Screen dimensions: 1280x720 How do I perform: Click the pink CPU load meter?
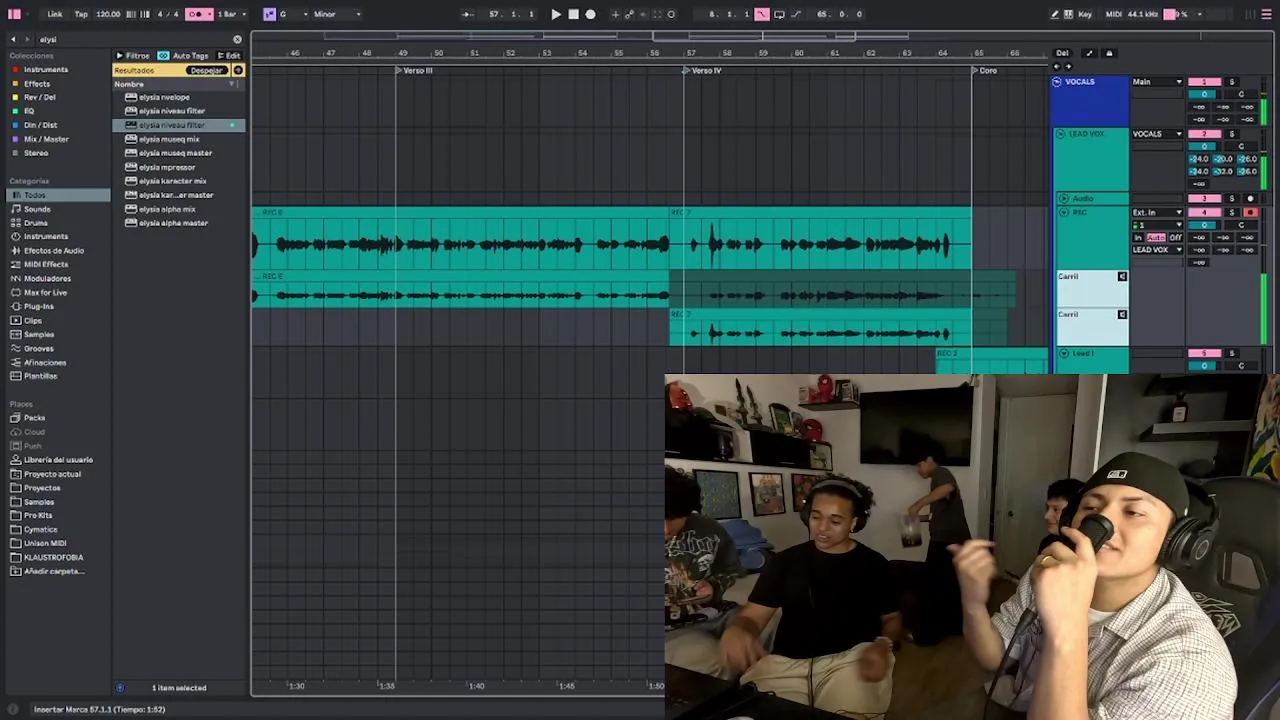1176,14
